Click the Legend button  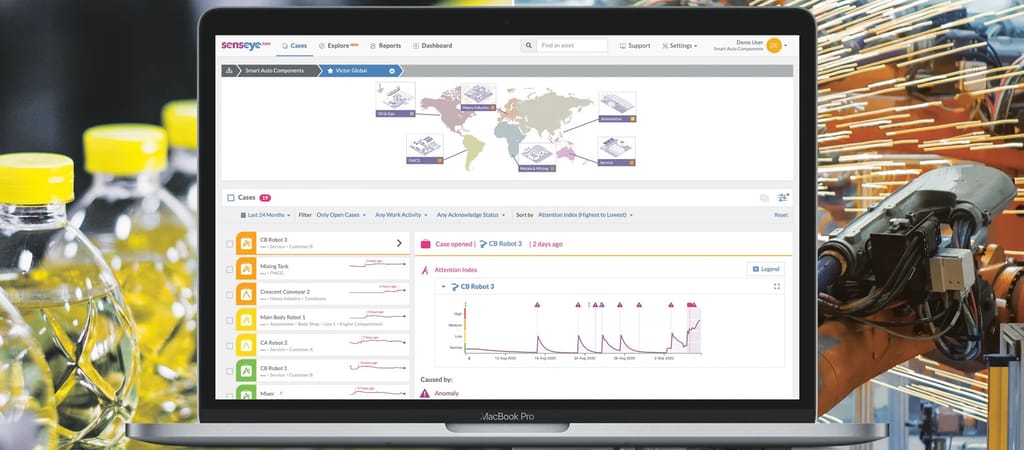point(766,269)
